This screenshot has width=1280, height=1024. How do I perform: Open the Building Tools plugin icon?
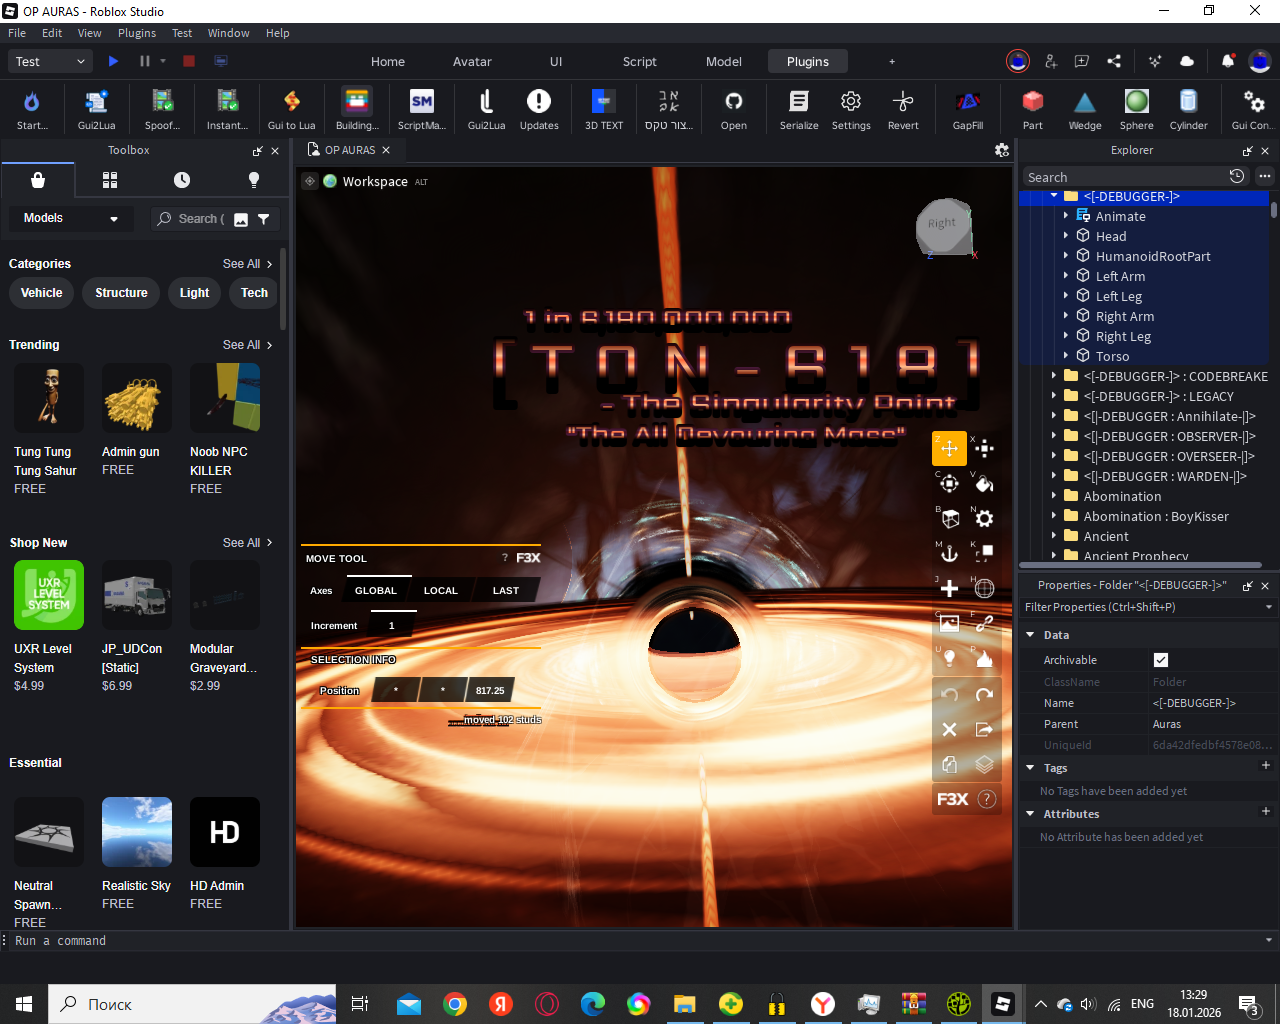[x=357, y=109]
